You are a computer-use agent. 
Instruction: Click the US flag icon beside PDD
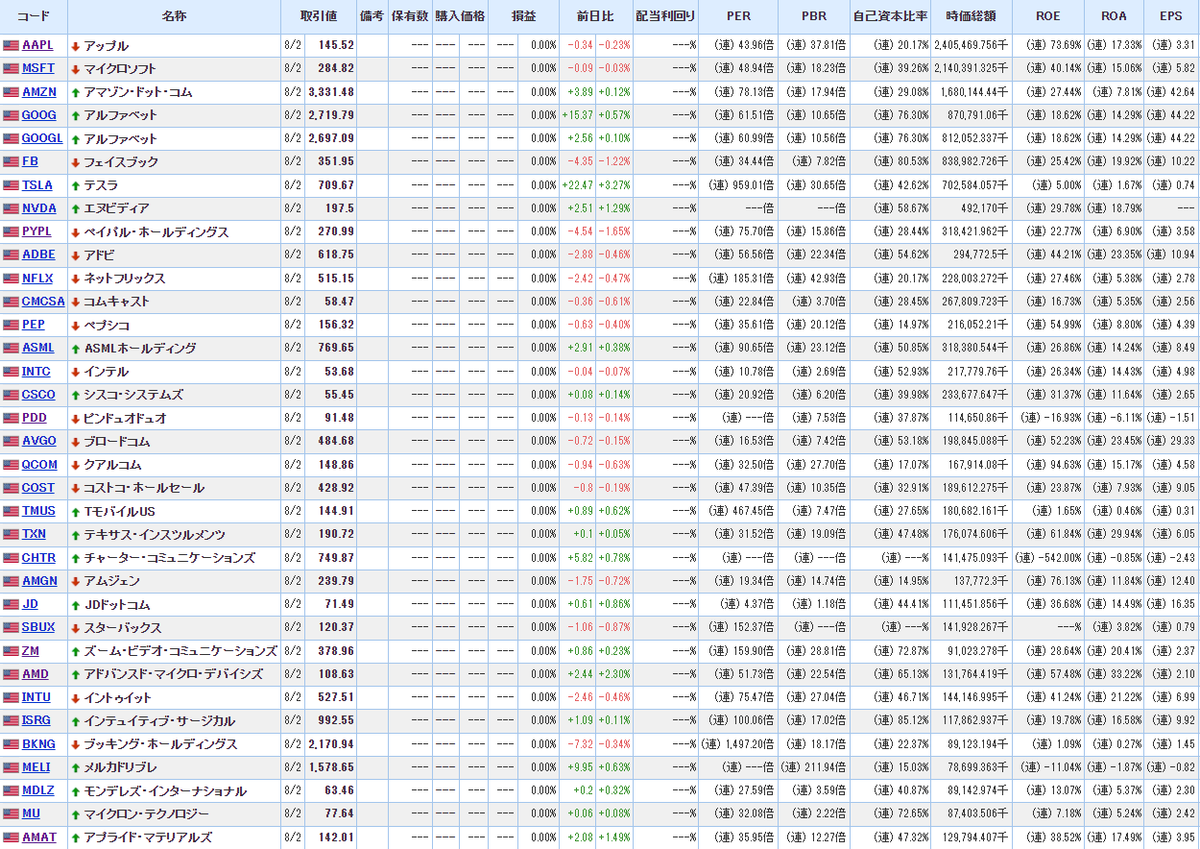[x=11, y=418]
